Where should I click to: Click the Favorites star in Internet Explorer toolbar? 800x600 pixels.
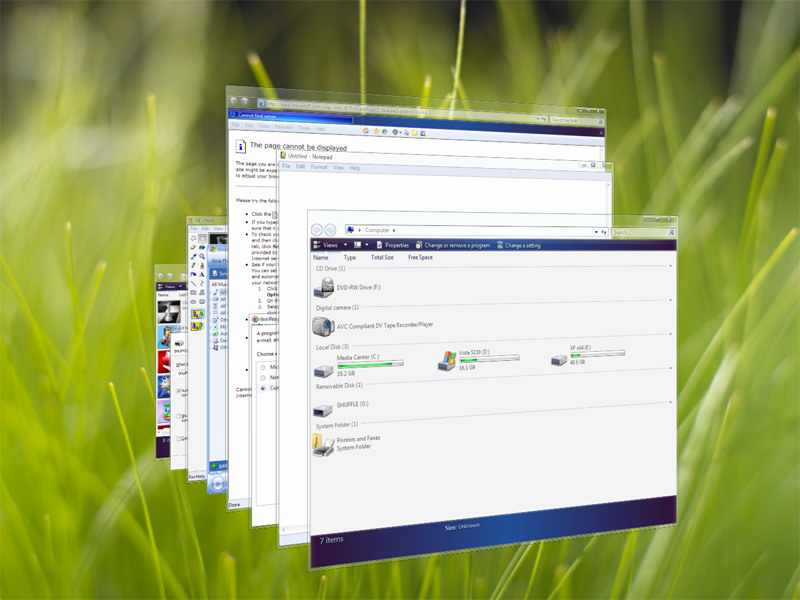377,132
